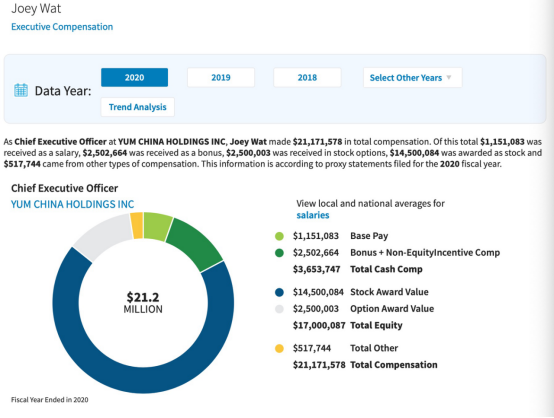Viewport: 554px width, 418px height.
Task: Click the dark green Bonus legend dot
Action: coord(279,253)
